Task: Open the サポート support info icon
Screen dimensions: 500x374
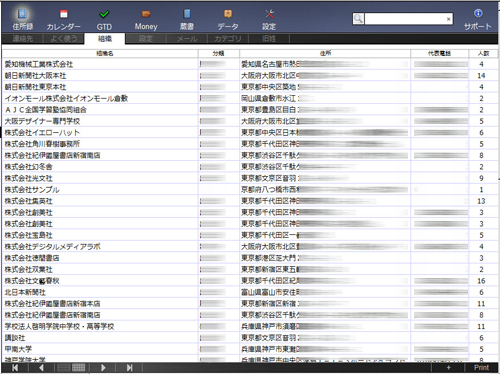Action: coord(478,19)
